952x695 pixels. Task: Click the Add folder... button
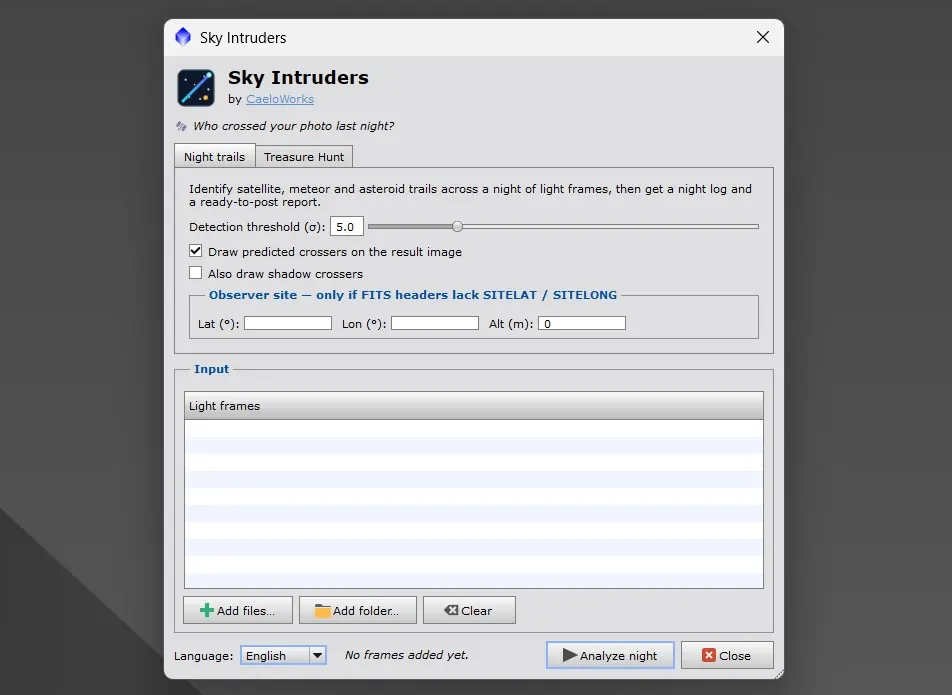click(x=358, y=610)
